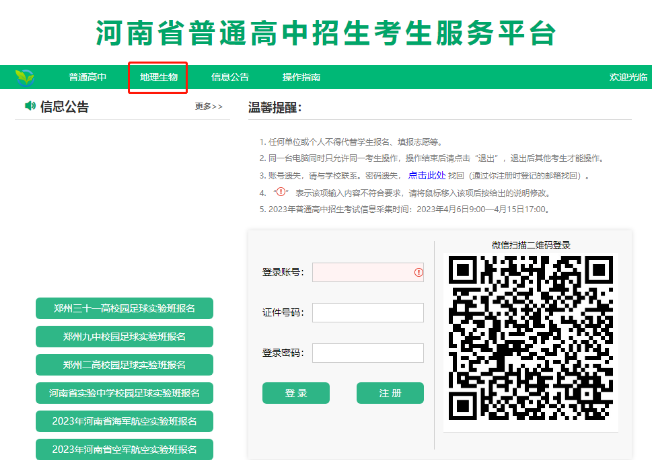The height and width of the screenshot is (460, 652).
Task: Click the speaker icon beside 信息公告
Action: 30,106
